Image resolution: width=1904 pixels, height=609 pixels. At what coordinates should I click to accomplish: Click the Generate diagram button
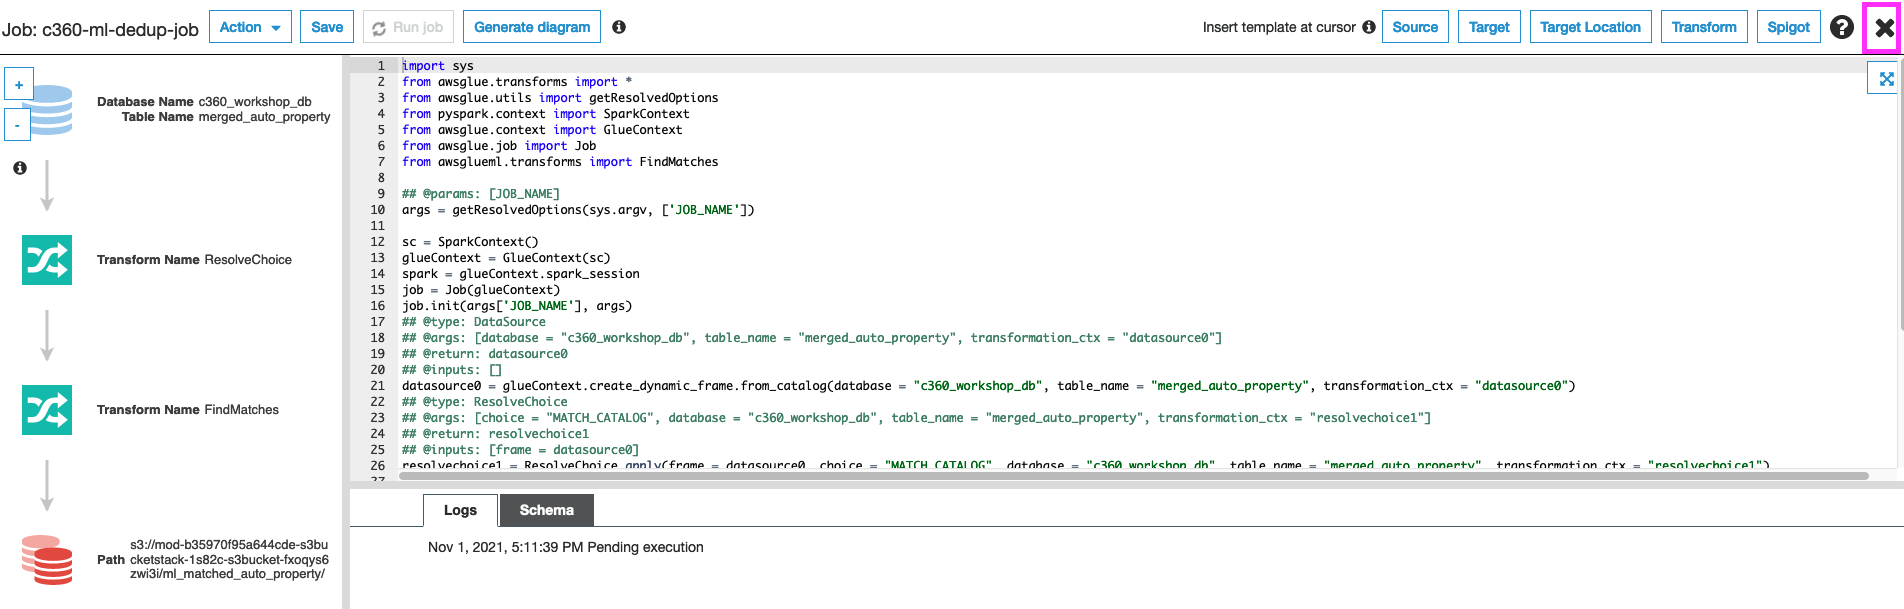[532, 27]
